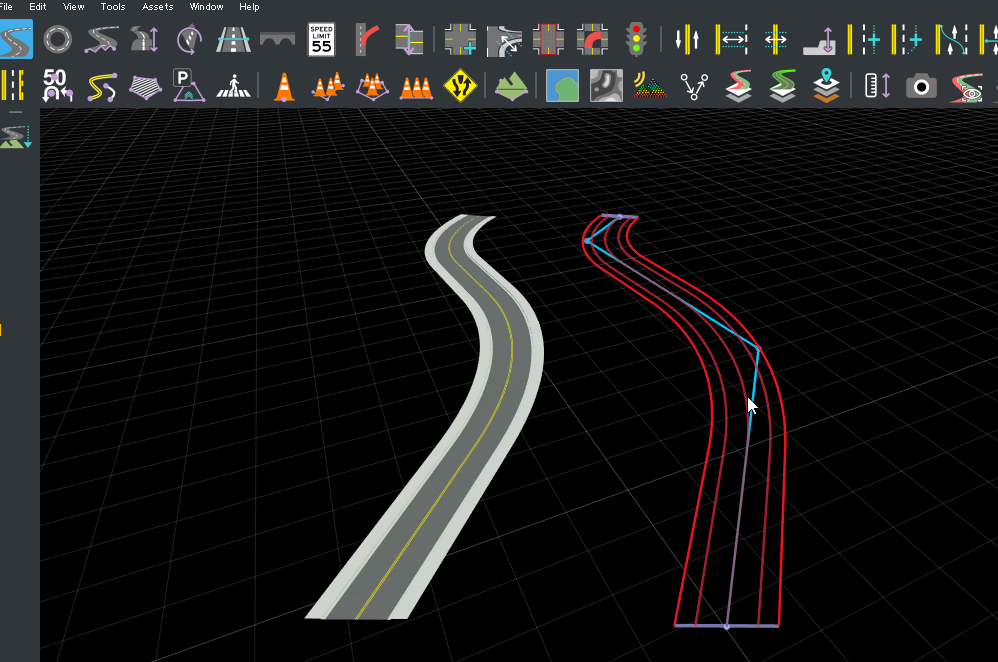Take a capture with the camera tool
Screen dimensions: 998x662
[921, 85]
